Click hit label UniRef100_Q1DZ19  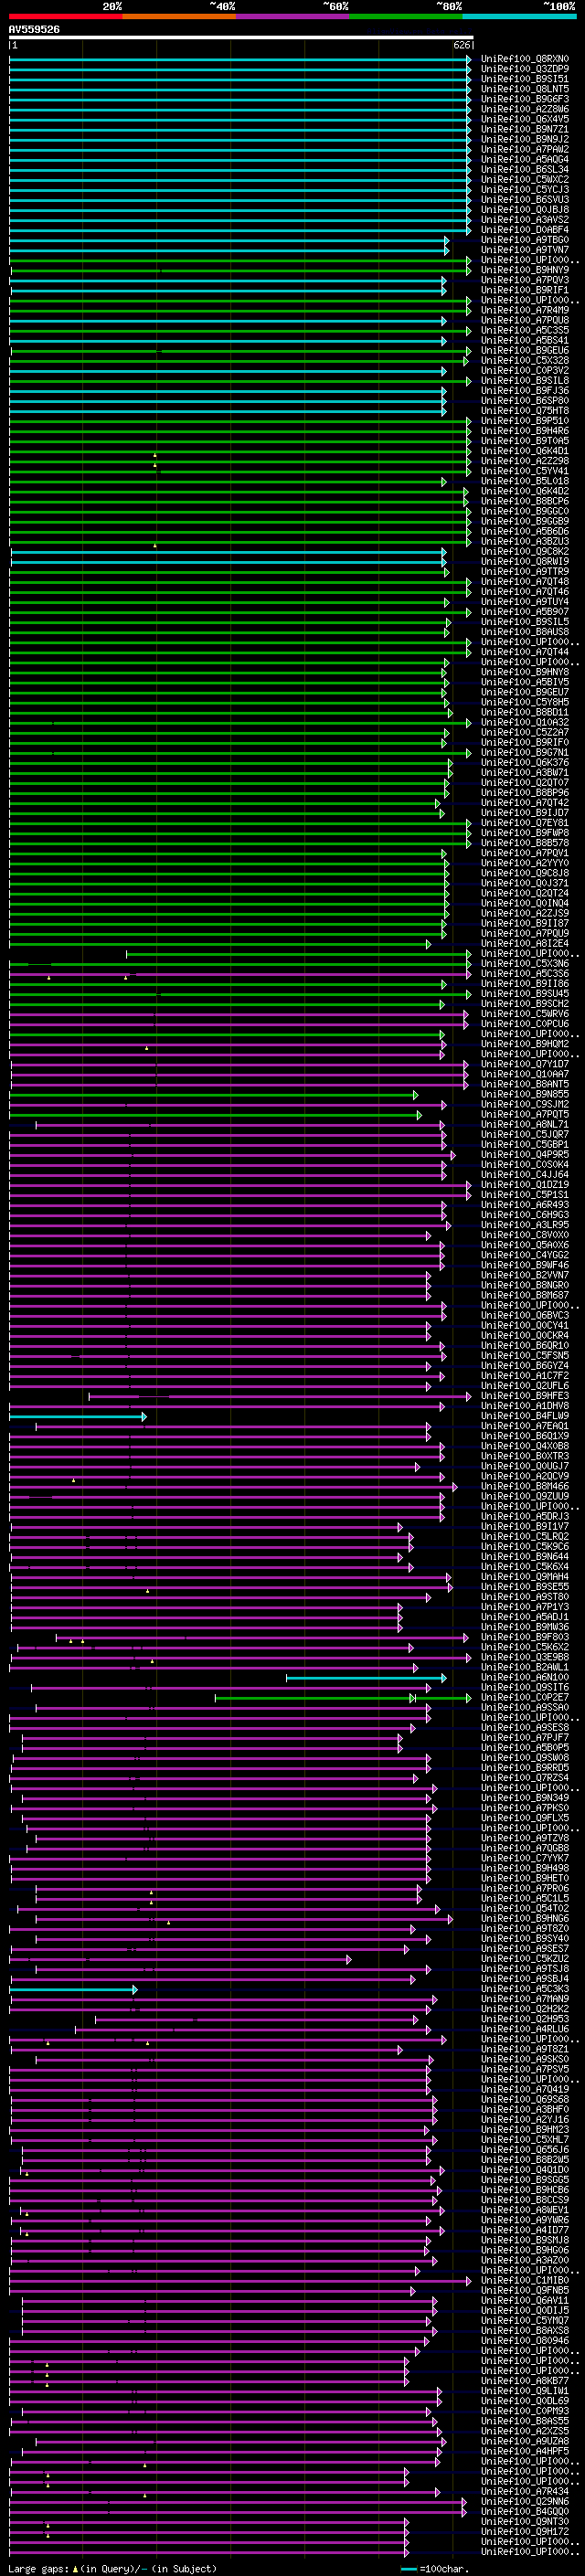point(525,1185)
